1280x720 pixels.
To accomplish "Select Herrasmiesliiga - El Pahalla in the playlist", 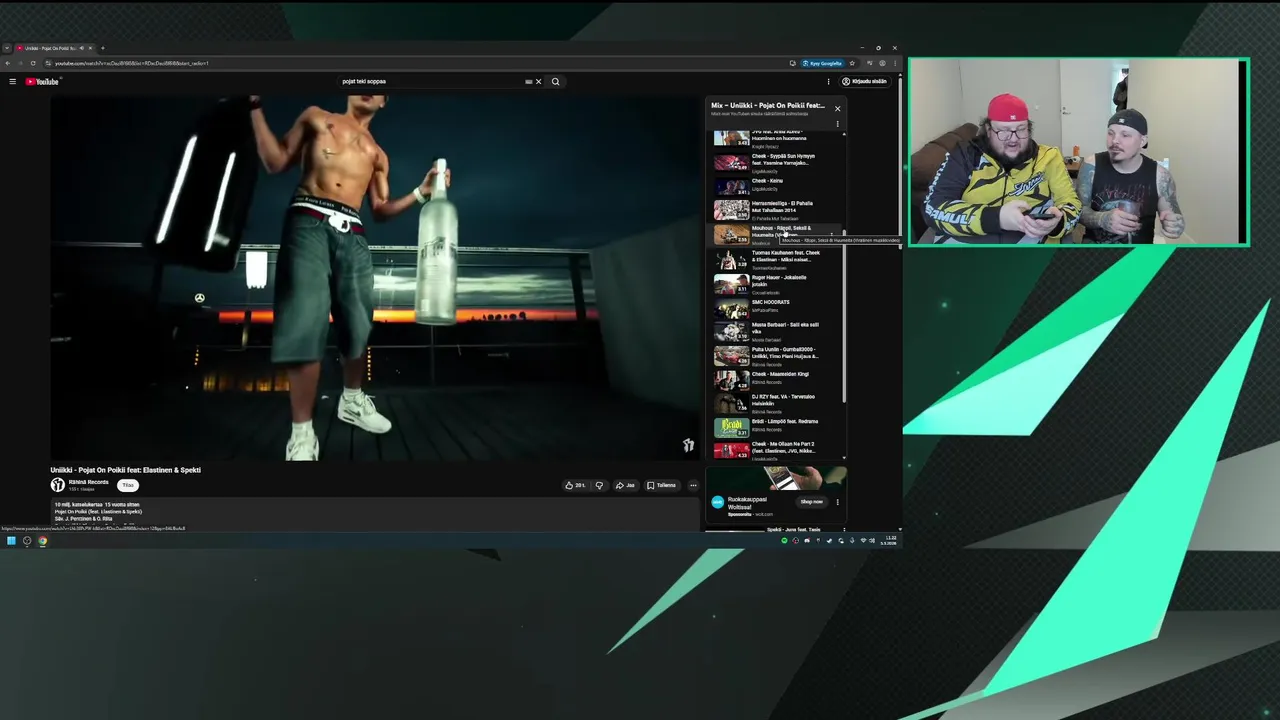I will click(775, 210).
